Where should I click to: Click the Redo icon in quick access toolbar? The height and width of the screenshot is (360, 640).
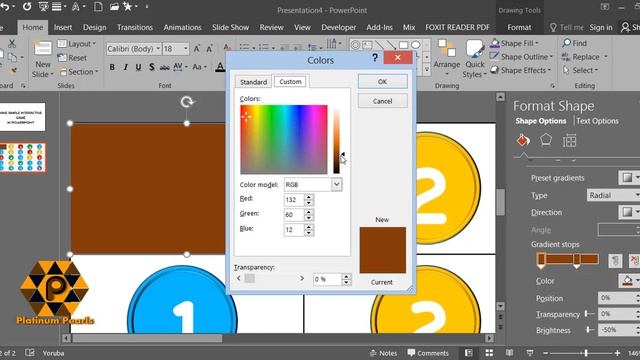(27, 7)
